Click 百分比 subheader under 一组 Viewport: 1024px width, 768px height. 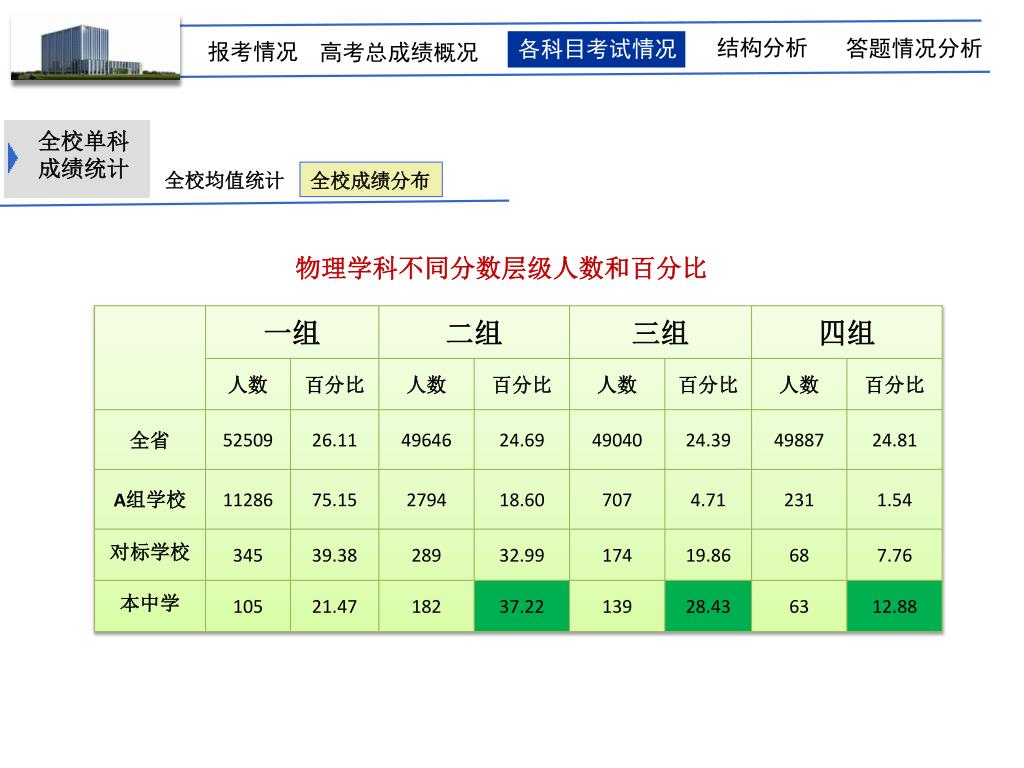[334, 384]
